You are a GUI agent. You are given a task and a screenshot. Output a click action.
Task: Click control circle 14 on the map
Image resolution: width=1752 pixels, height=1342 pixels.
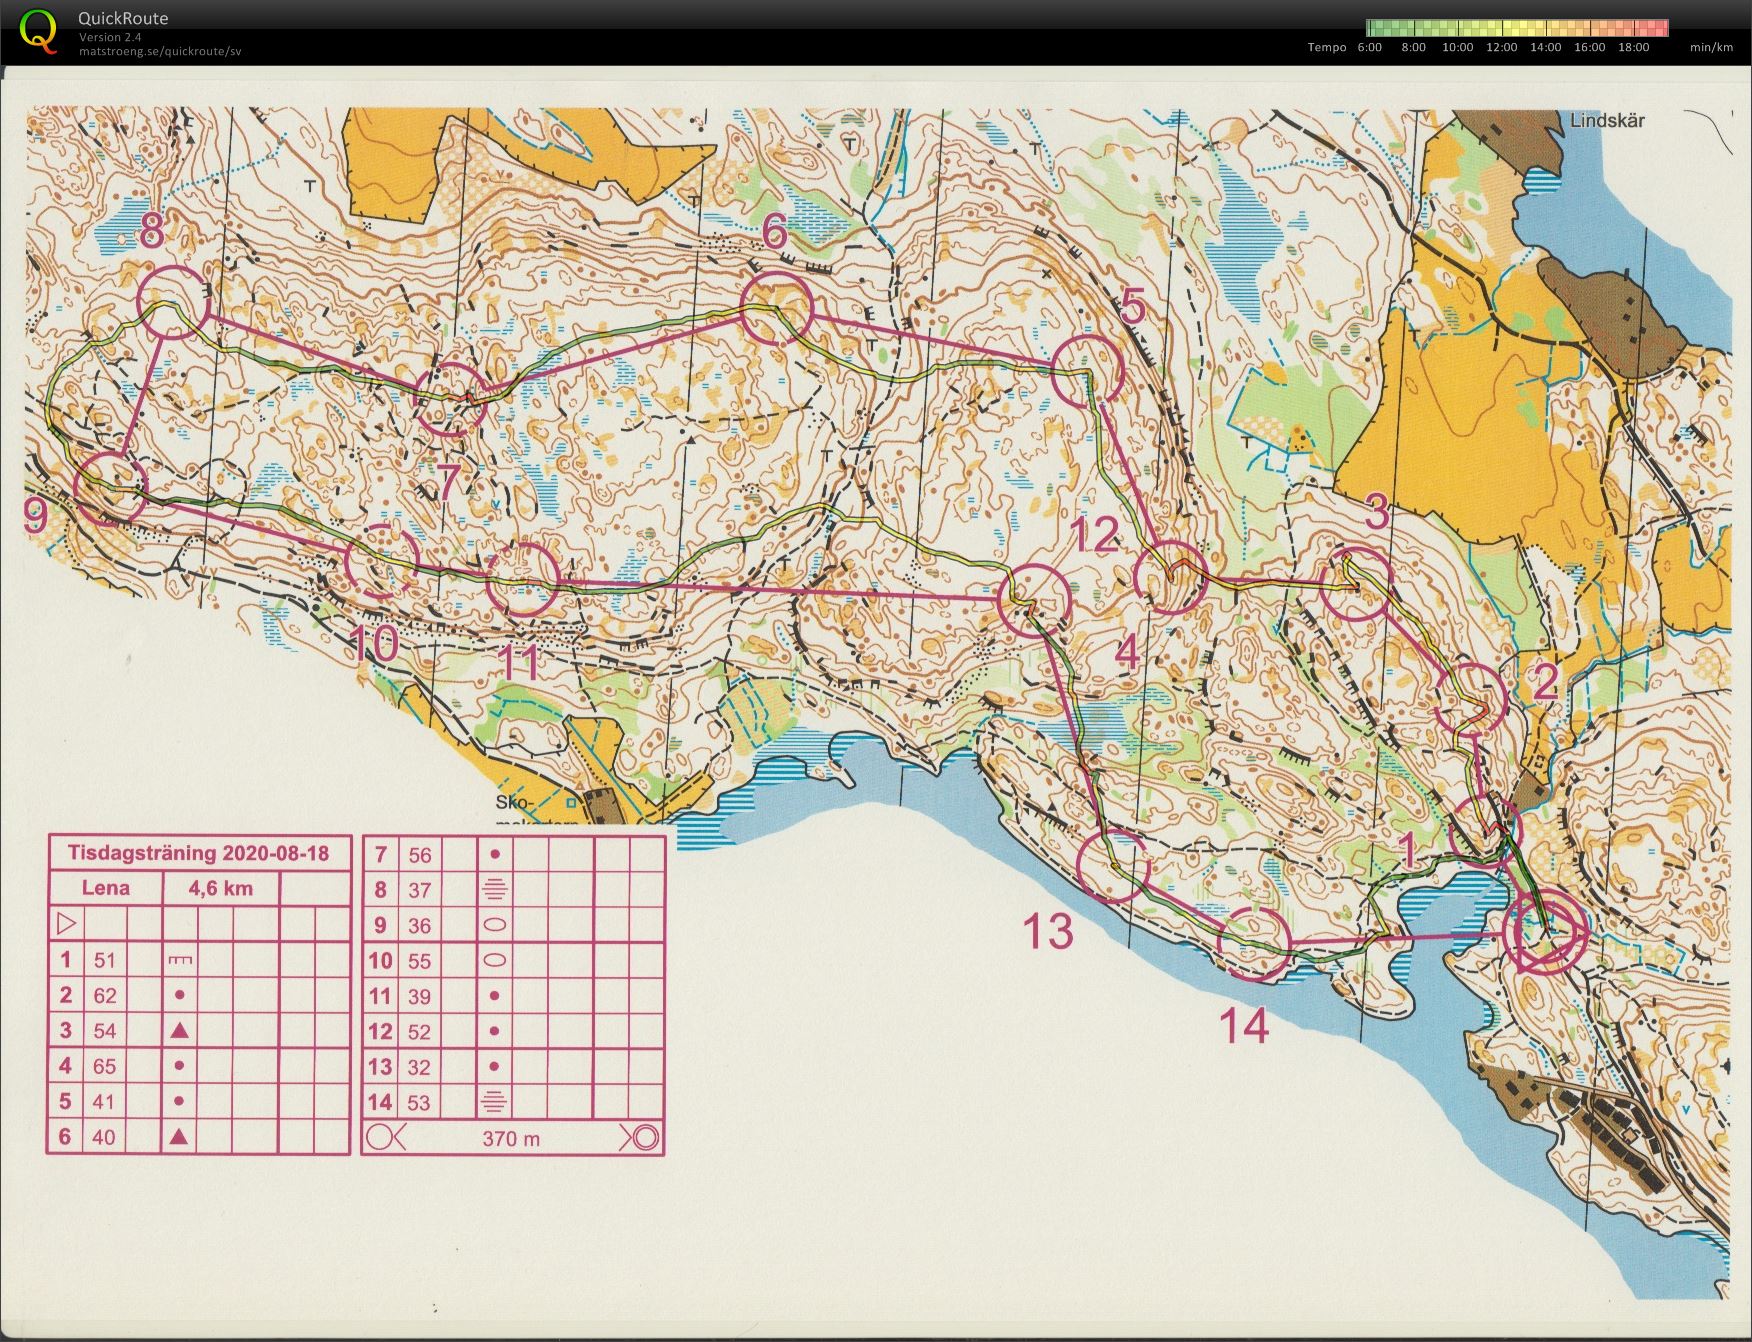[1256, 943]
